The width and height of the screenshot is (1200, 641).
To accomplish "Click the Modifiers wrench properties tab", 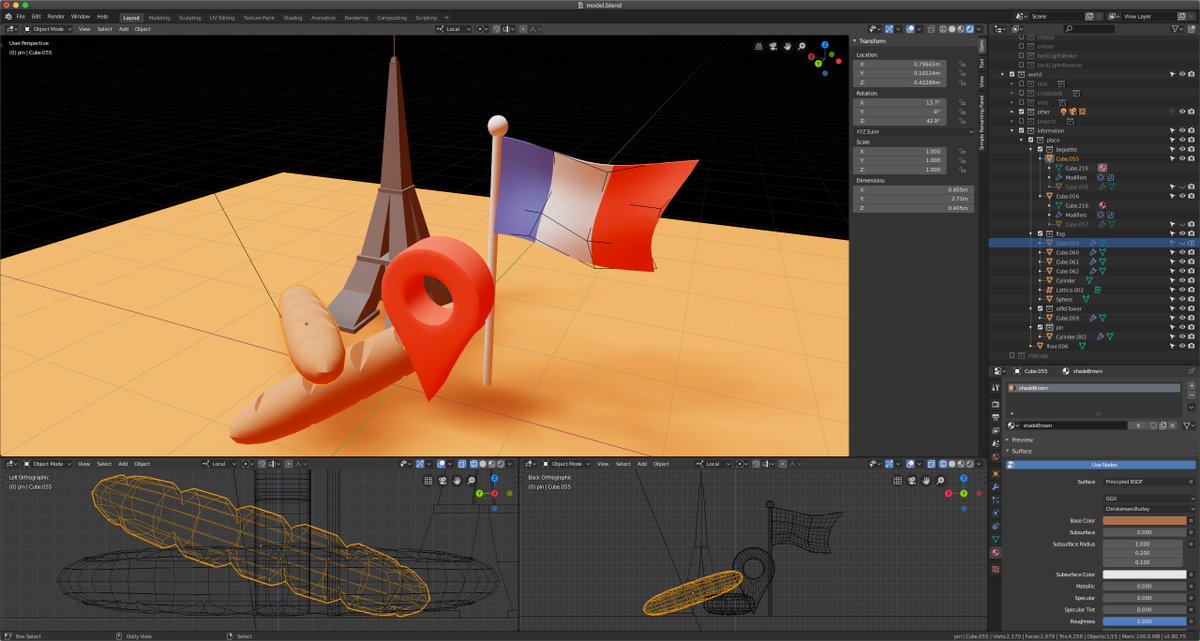I will (x=995, y=487).
